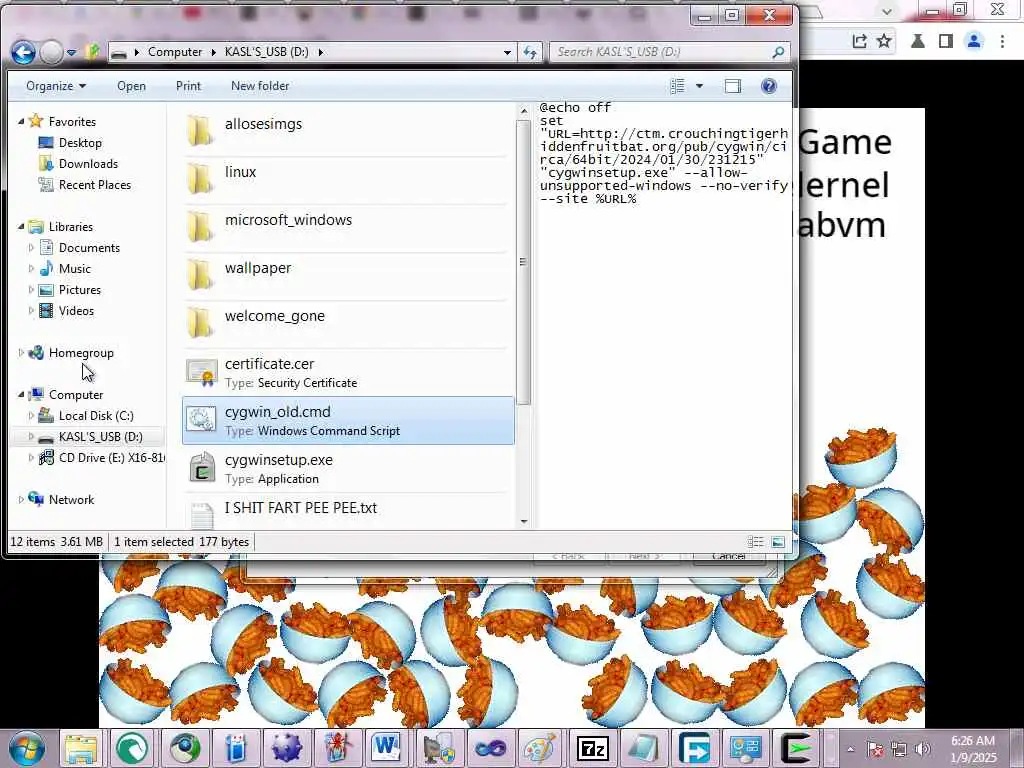Switch to large icons via status bar icon
Screen dimensions: 1024x768
click(778, 542)
